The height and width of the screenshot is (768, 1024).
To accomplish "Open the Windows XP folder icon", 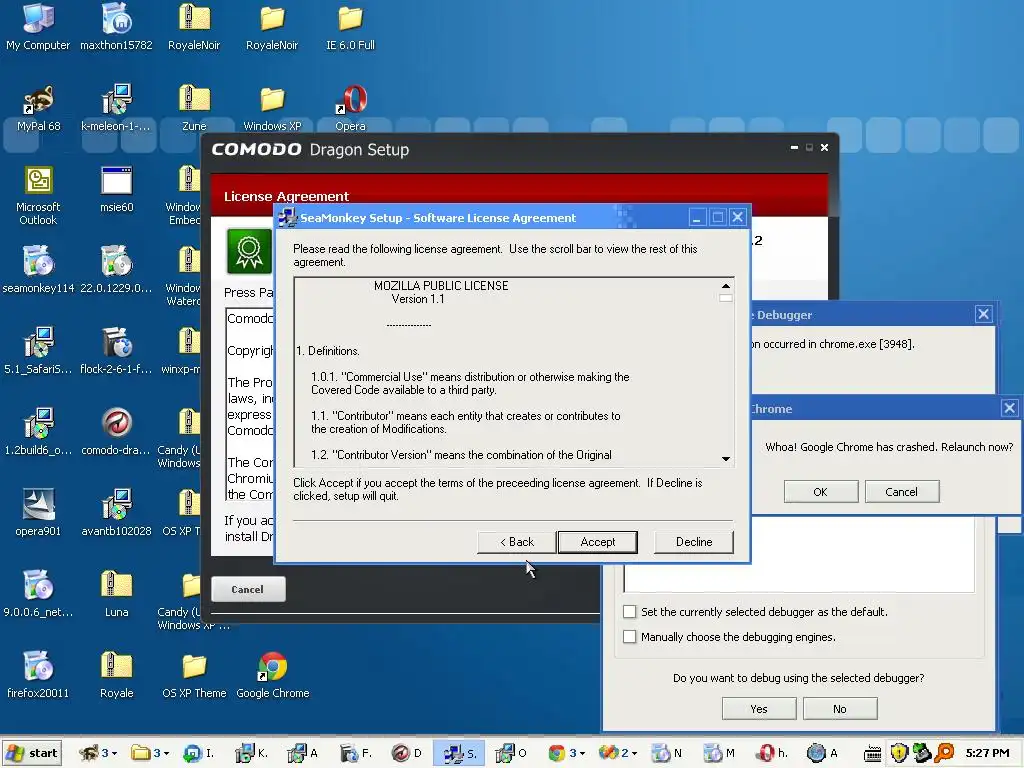I will pos(272,107).
